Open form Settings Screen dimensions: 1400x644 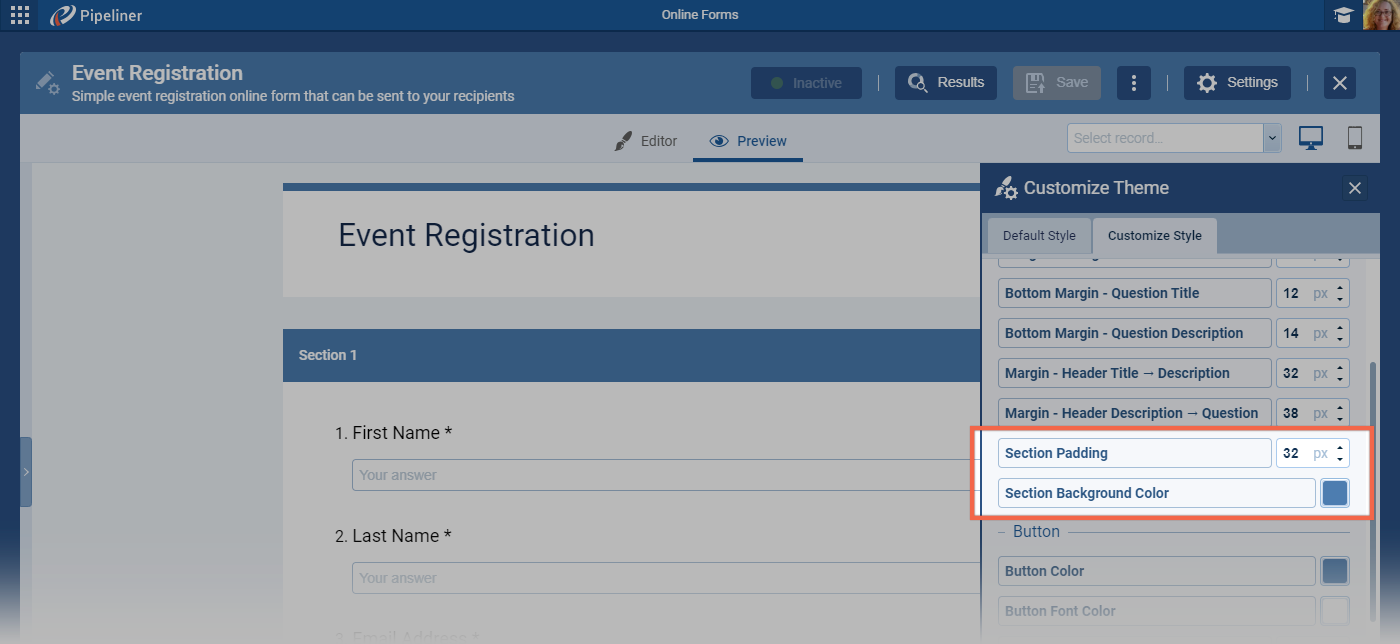(x=1237, y=83)
